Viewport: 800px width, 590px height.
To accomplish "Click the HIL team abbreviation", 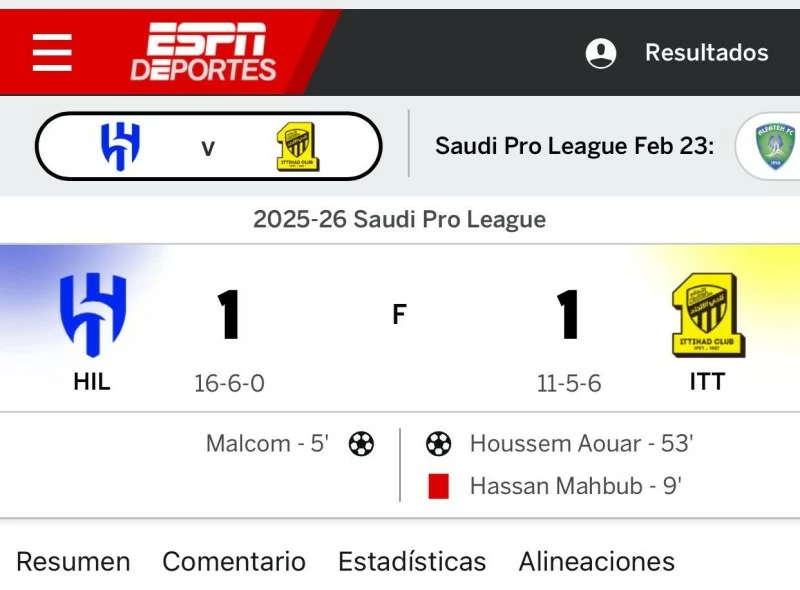I will (92, 382).
